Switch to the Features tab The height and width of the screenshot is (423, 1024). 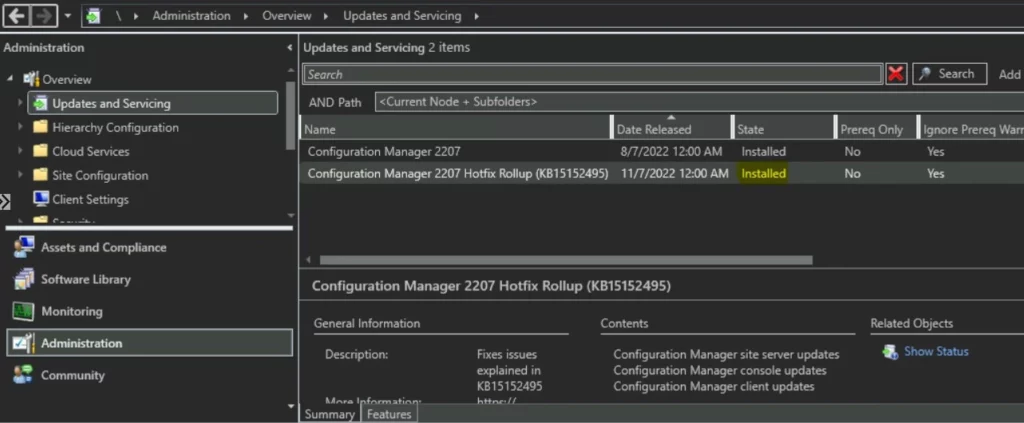389,414
